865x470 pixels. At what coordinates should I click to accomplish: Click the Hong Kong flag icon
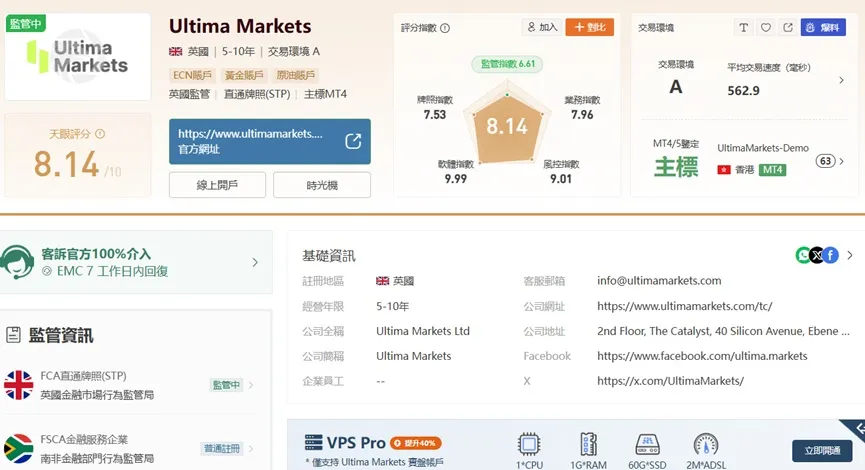724,169
